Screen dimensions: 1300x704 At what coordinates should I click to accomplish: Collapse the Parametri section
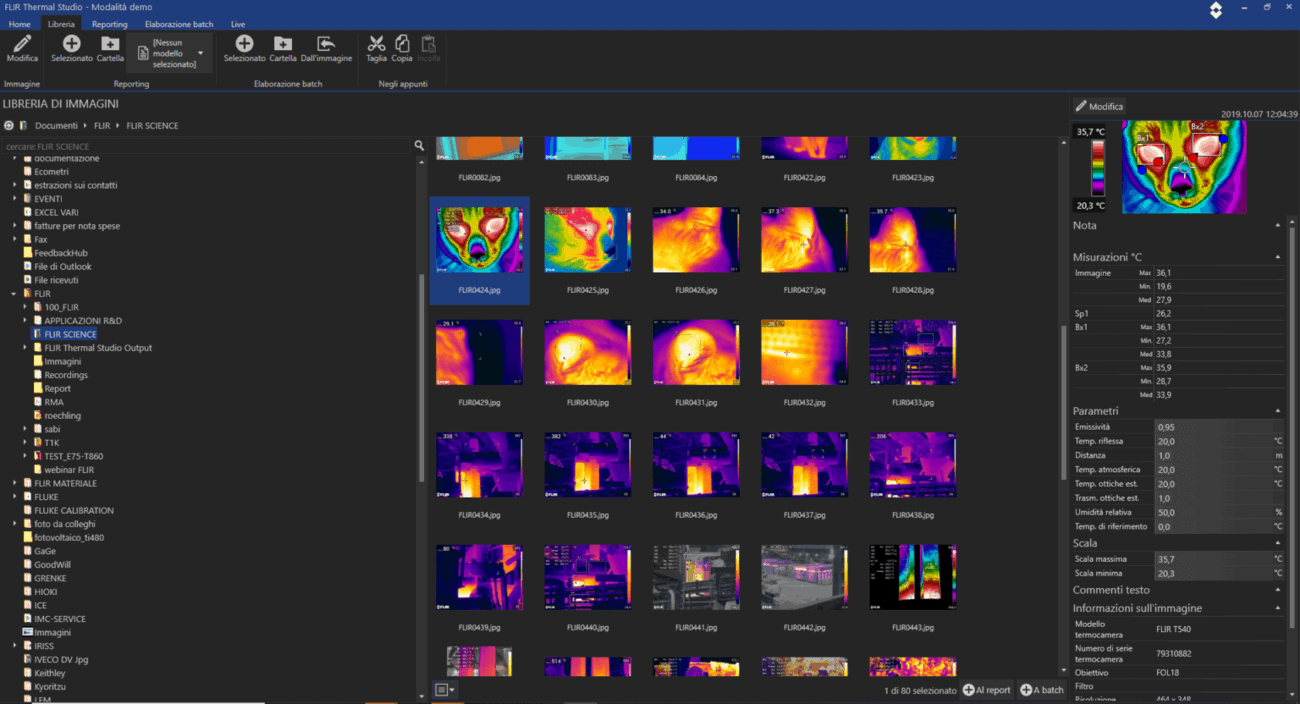pos(1278,411)
